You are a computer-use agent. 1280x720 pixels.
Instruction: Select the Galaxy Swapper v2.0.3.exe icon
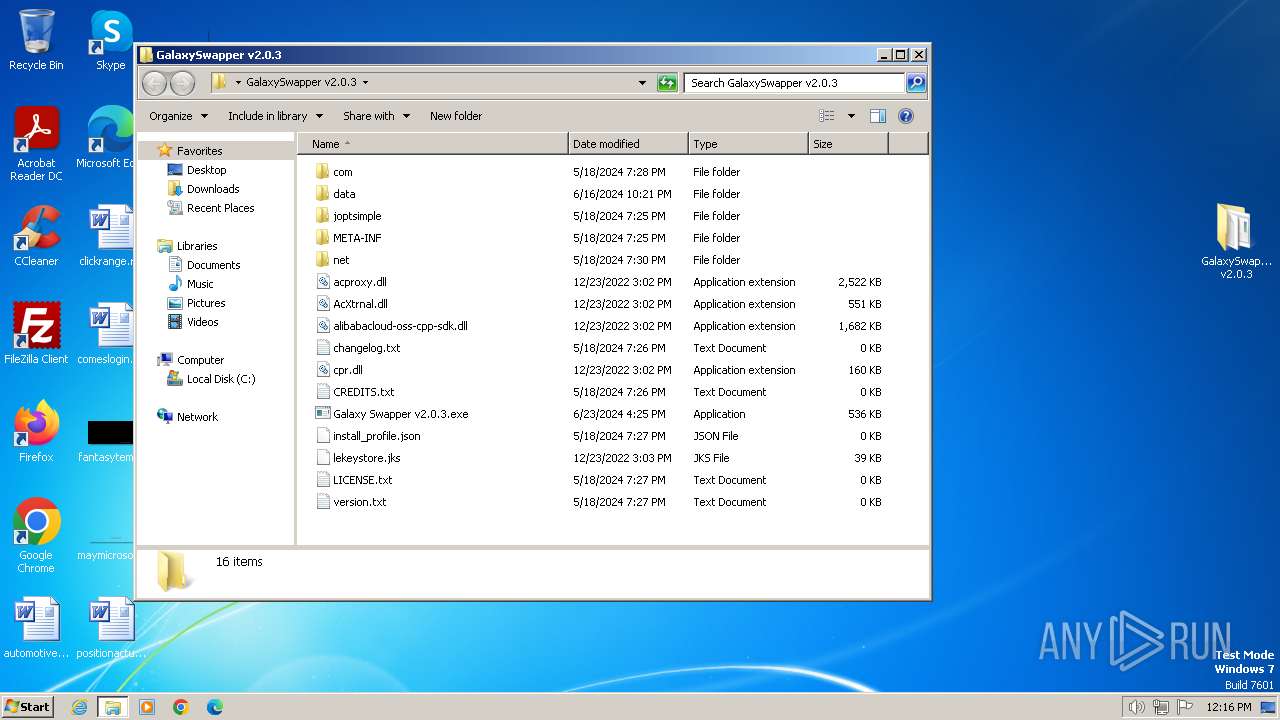(x=322, y=414)
